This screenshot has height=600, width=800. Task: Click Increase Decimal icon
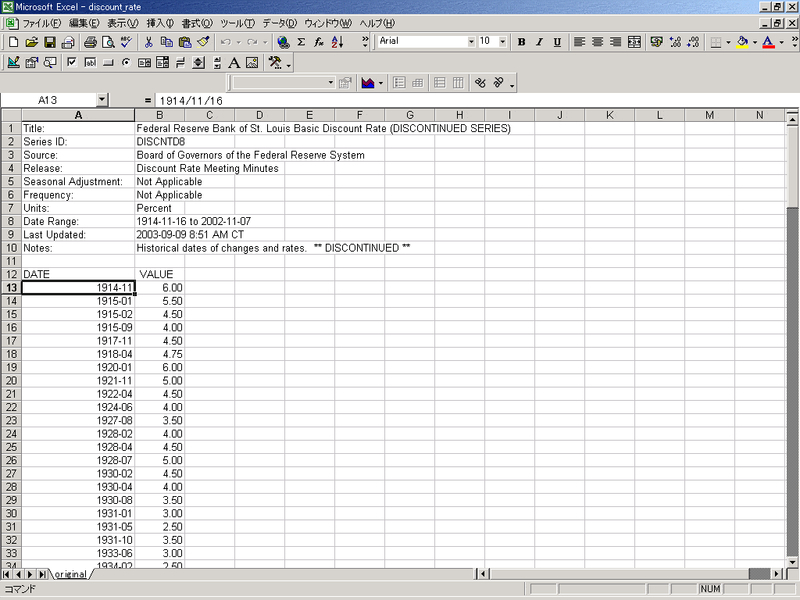click(675, 42)
